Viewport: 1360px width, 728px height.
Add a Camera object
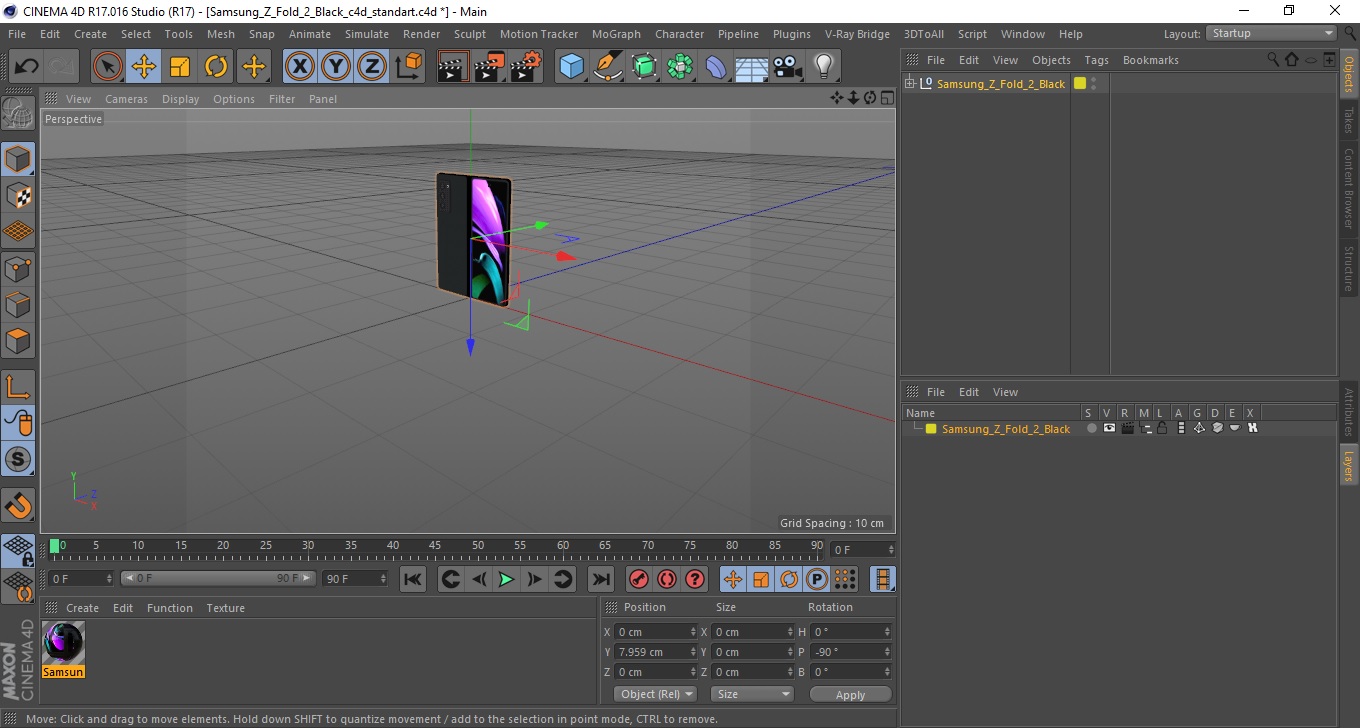pyautogui.click(x=788, y=67)
